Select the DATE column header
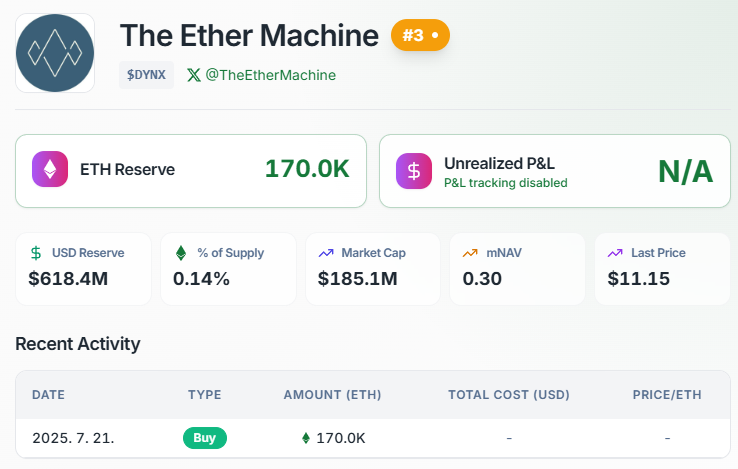The height and width of the screenshot is (469, 738). [x=48, y=395]
